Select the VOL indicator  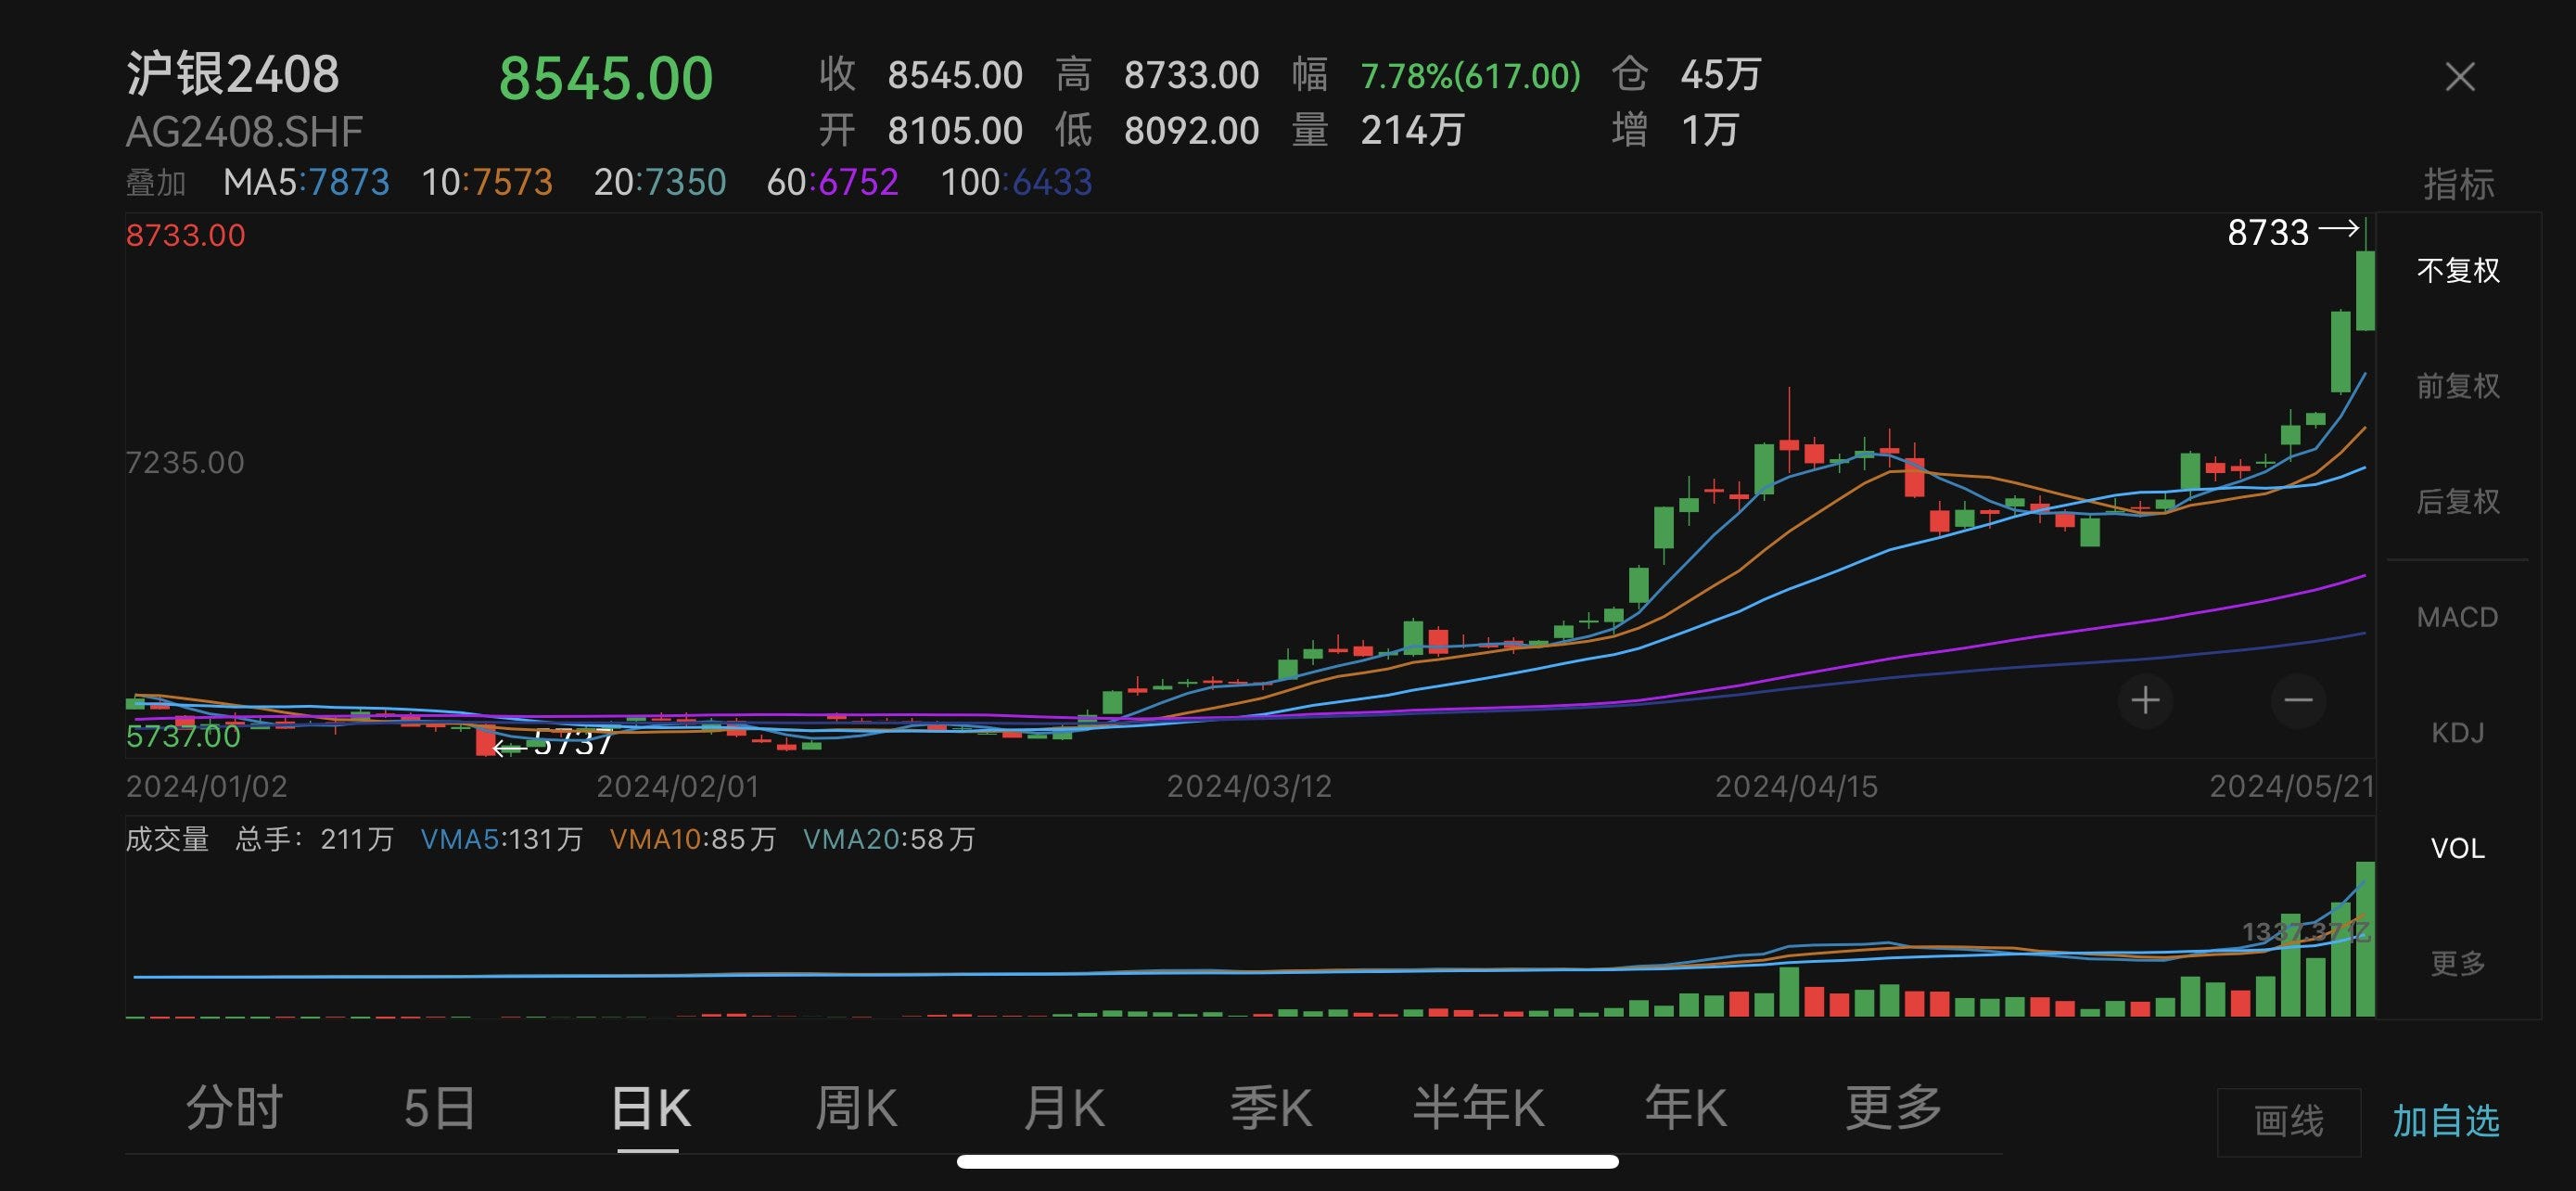[2457, 848]
